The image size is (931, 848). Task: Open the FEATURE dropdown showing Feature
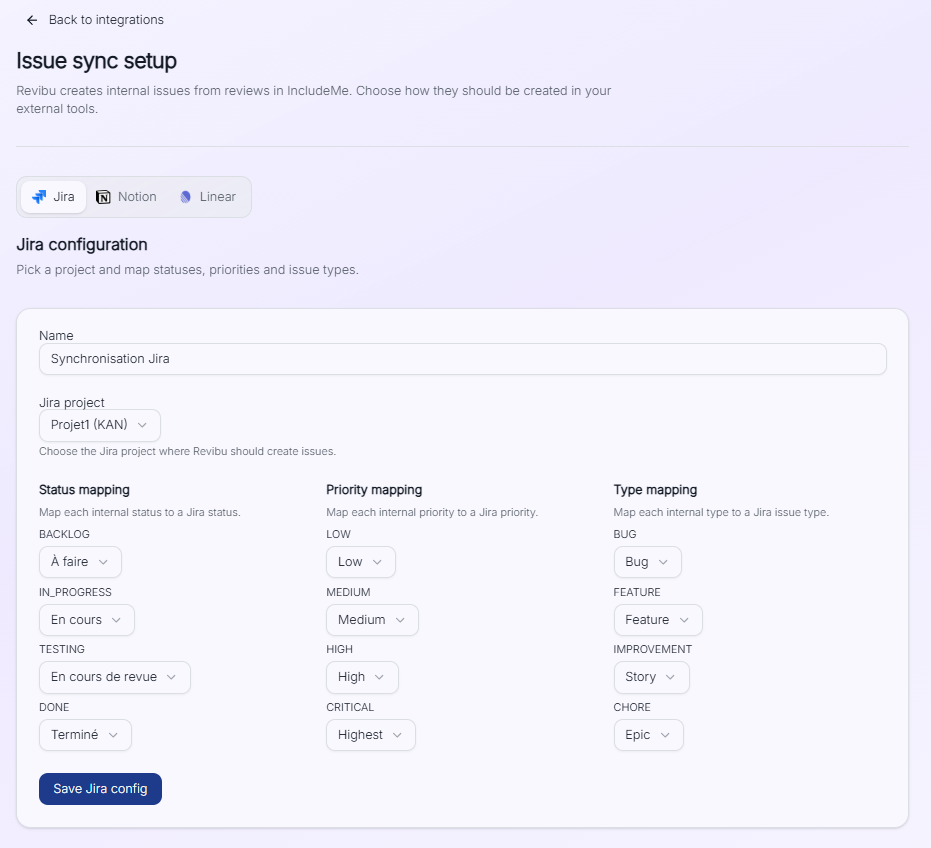coord(657,620)
